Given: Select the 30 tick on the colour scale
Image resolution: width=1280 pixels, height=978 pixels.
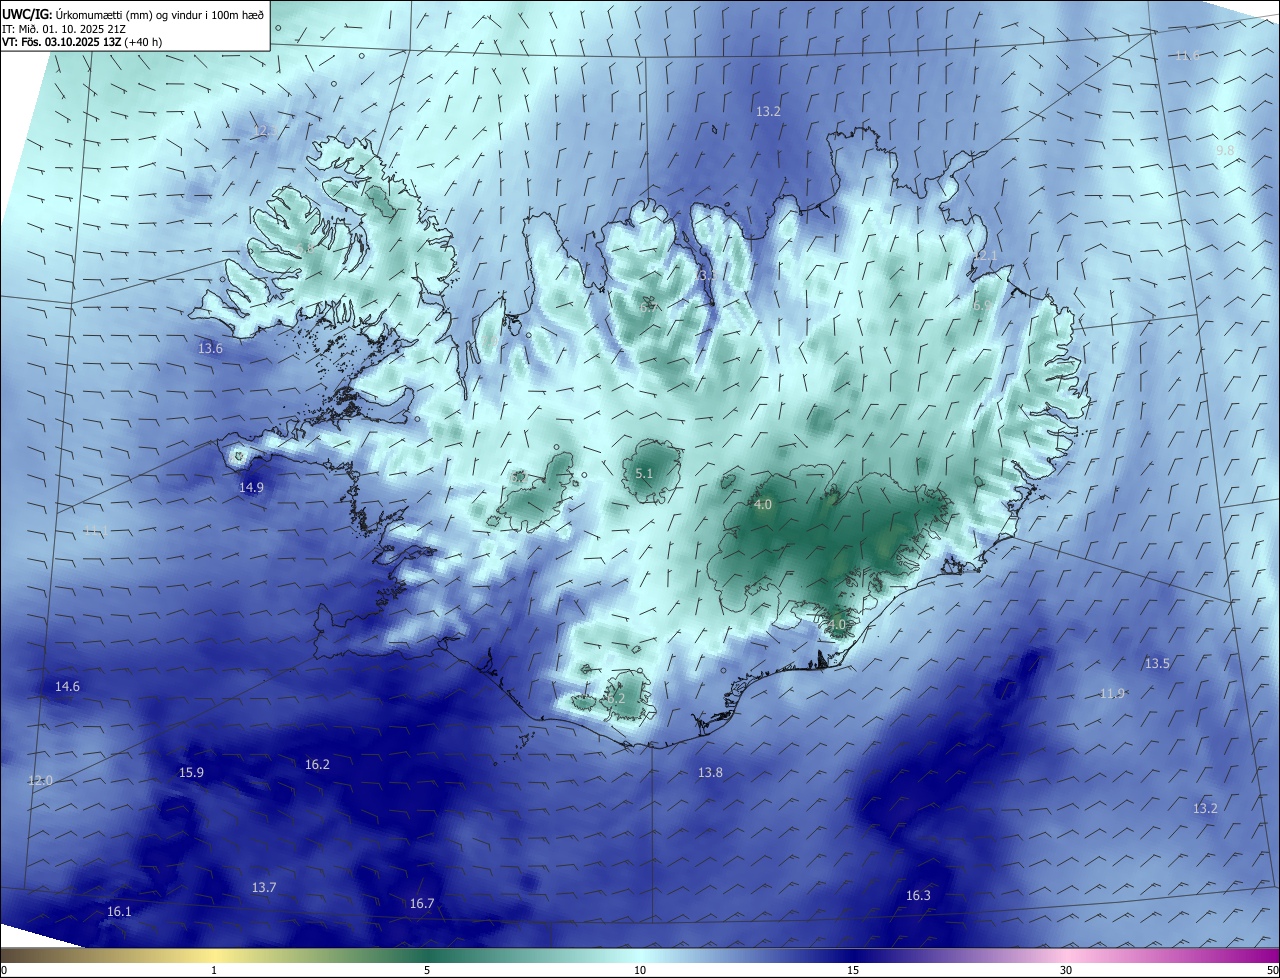Looking at the screenshot, I should pyautogui.click(x=1066, y=970).
